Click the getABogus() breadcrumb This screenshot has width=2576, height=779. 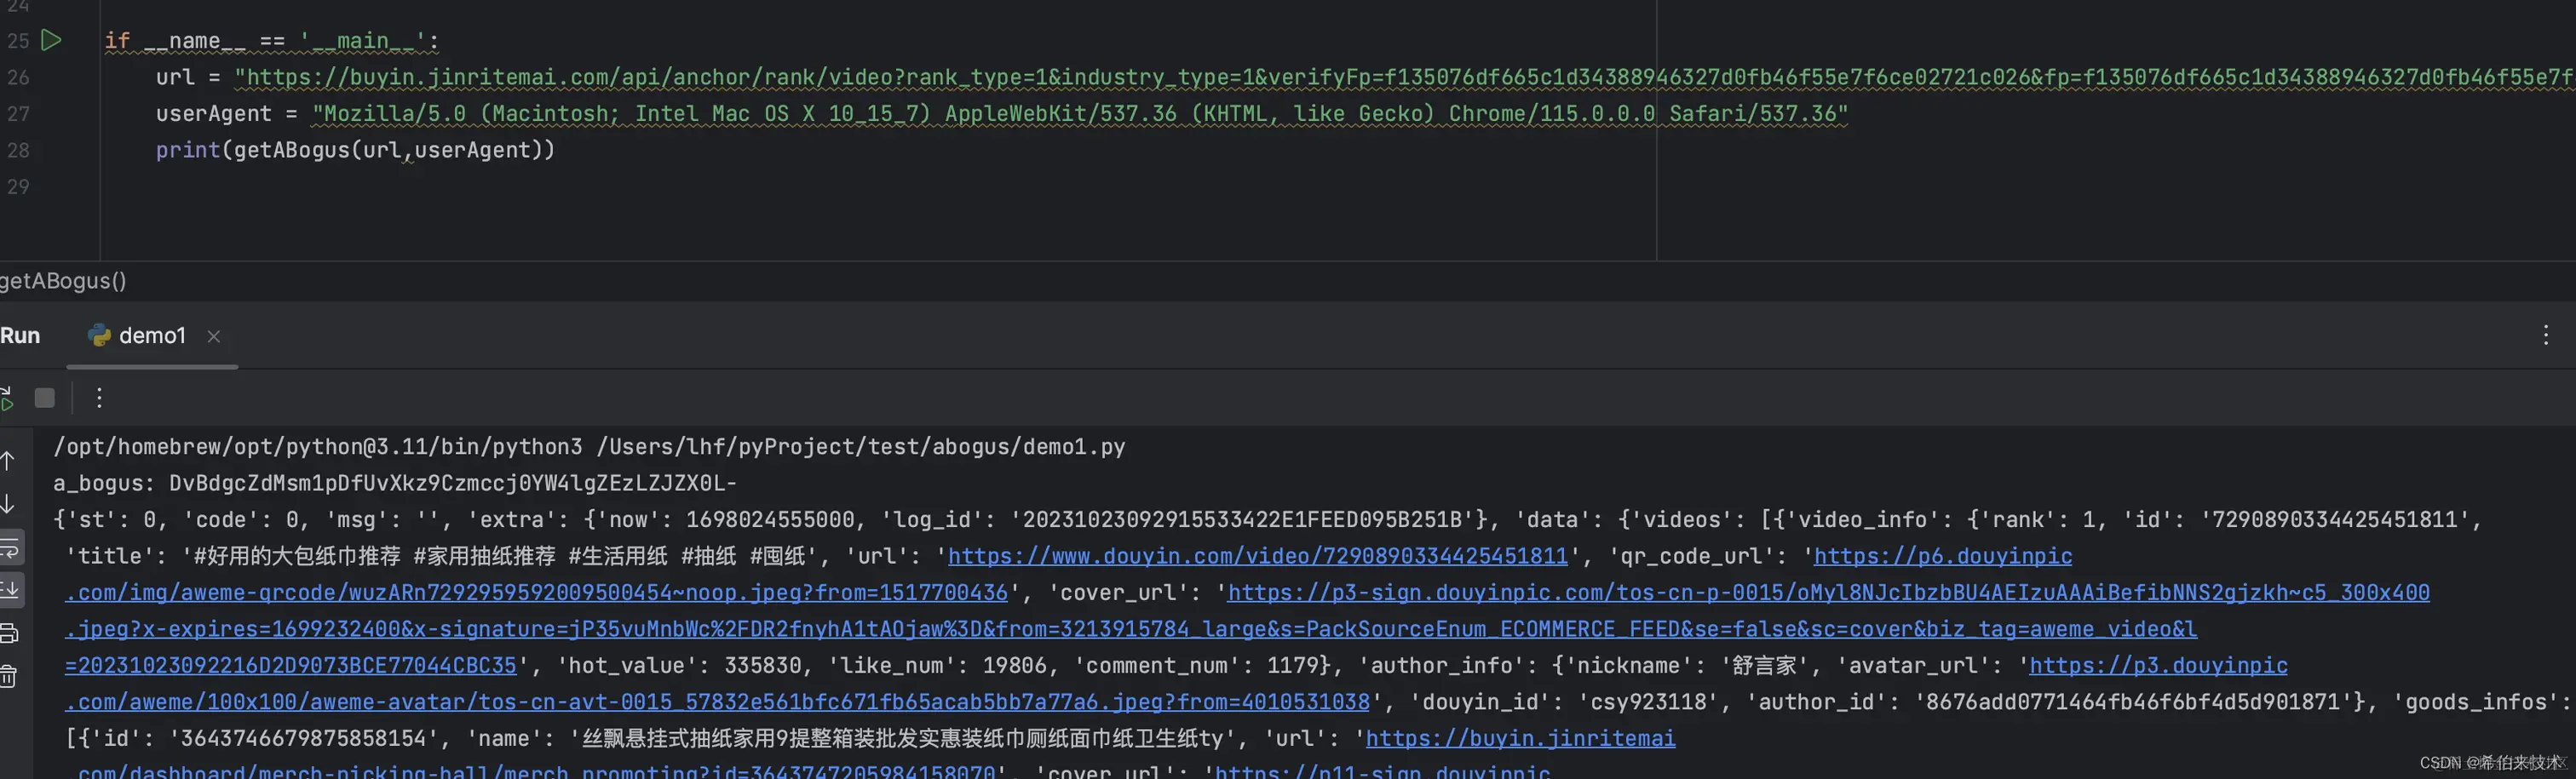pyautogui.click(x=63, y=281)
